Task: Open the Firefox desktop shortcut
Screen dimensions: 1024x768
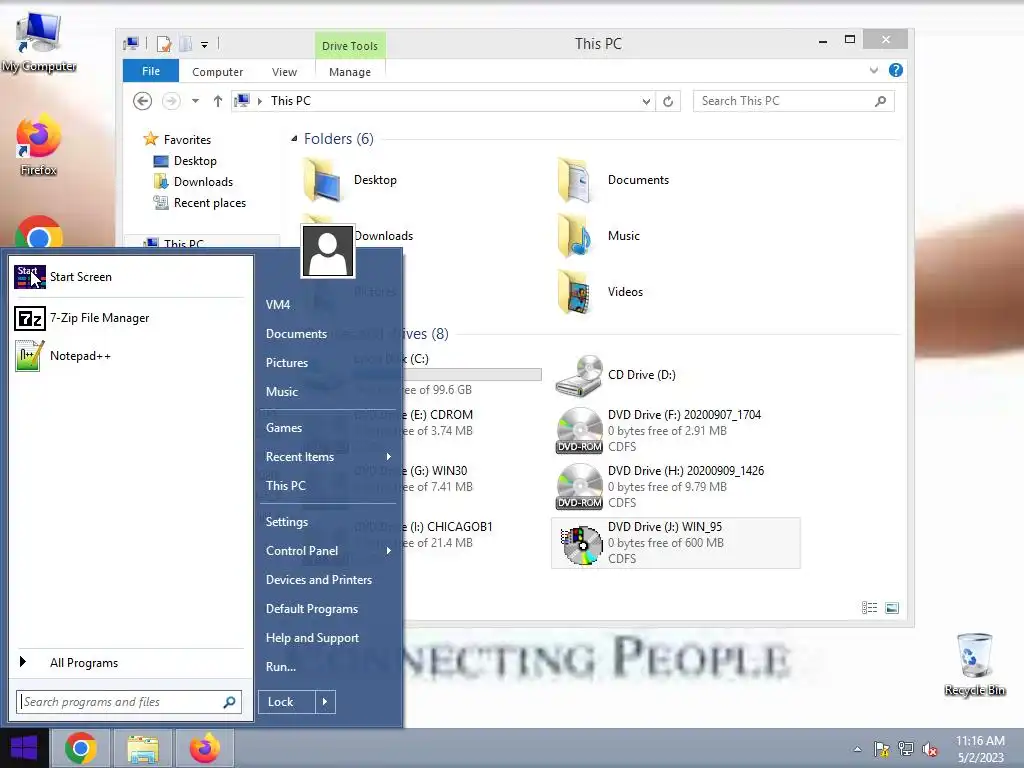Action: click(x=39, y=145)
